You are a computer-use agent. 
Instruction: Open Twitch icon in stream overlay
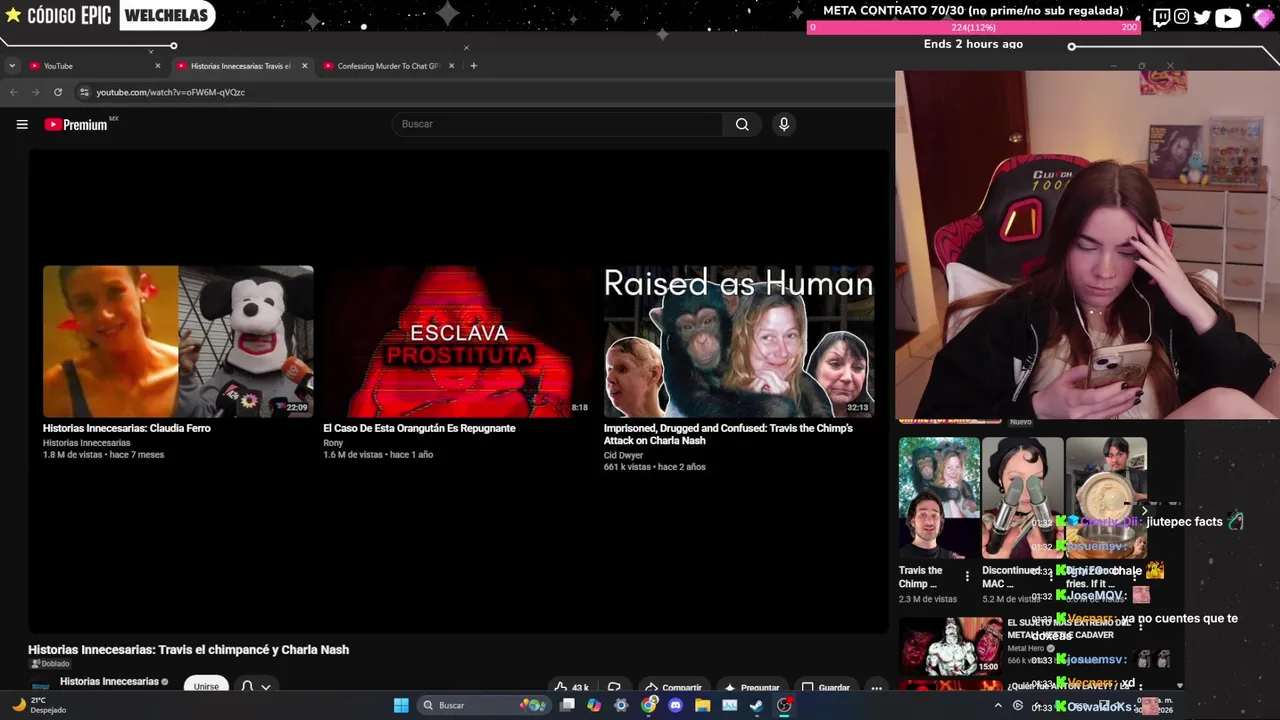(x=1161, y=17)
